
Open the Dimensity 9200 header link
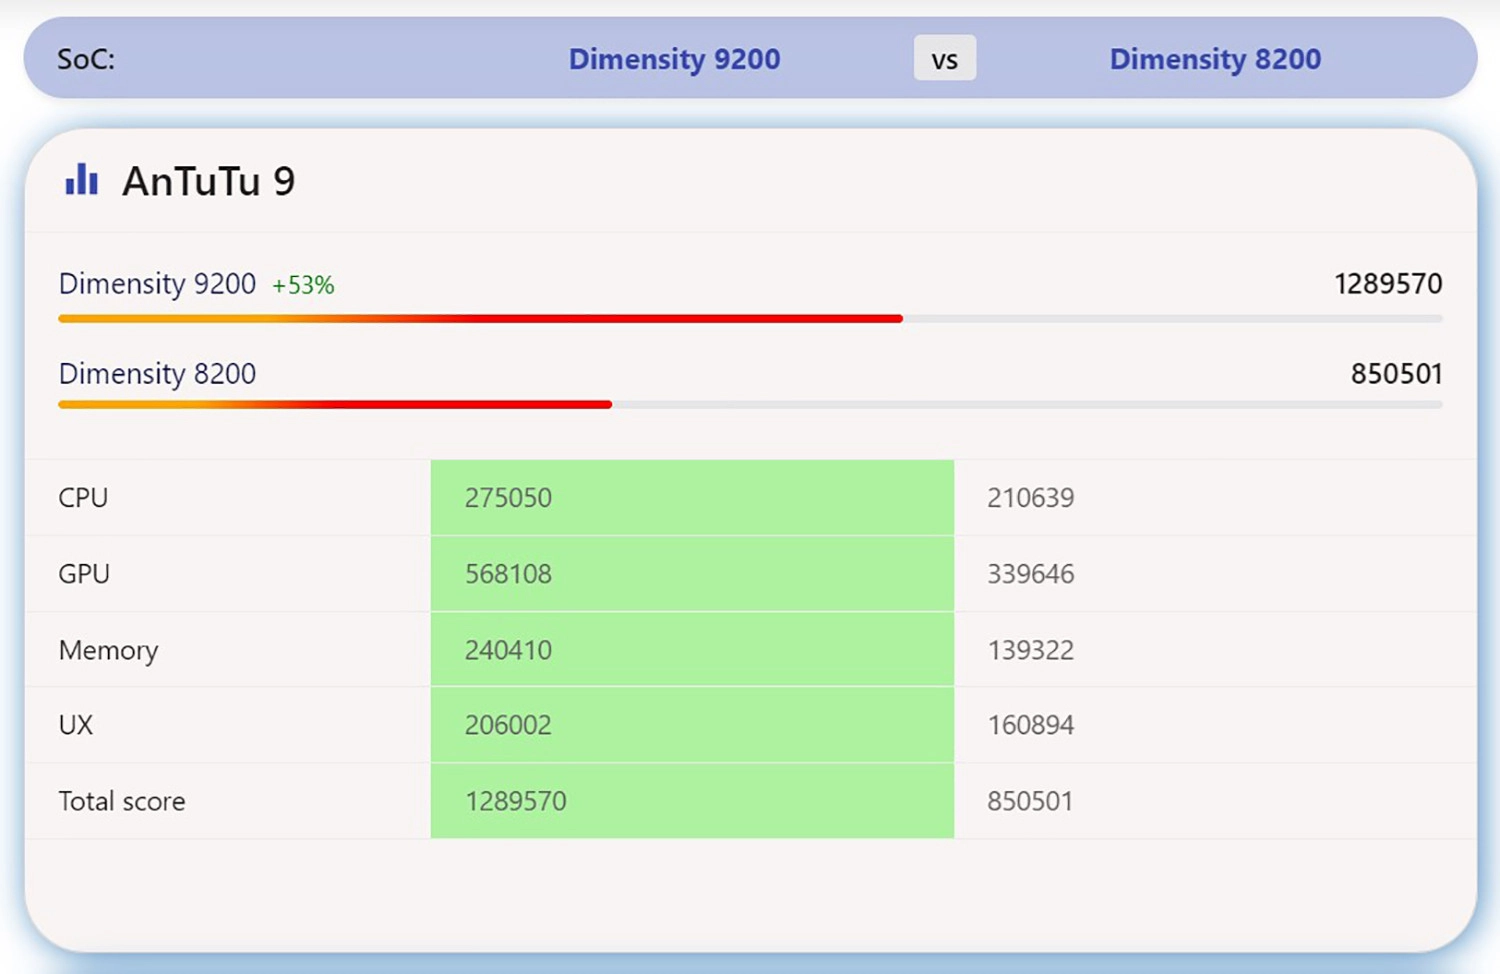pyautogui.click(x=674, y=59)
